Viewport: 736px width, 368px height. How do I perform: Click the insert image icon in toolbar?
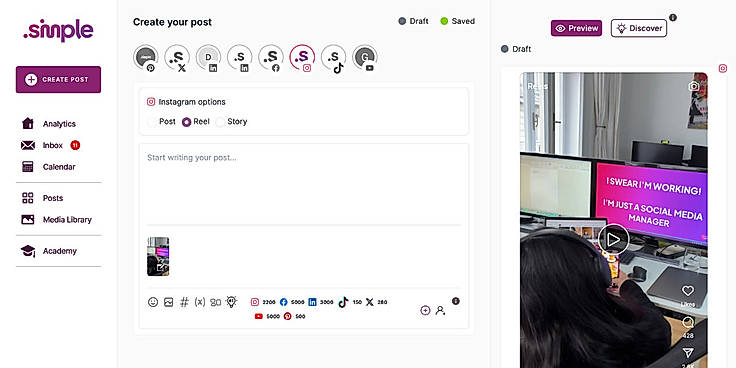[169, 302]
